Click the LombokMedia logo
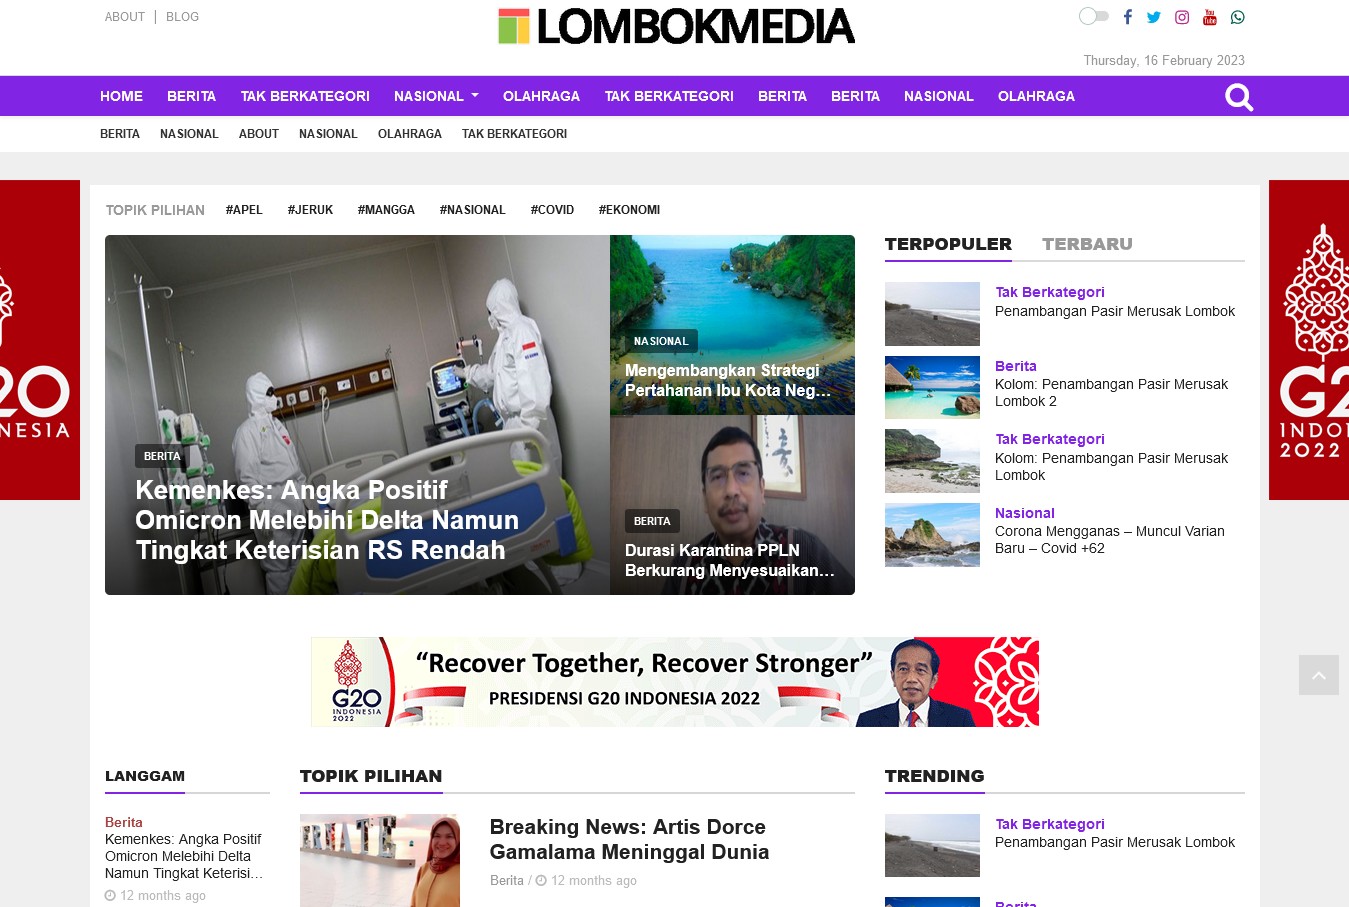This screenshot has width=1349, height=907. 676,27
